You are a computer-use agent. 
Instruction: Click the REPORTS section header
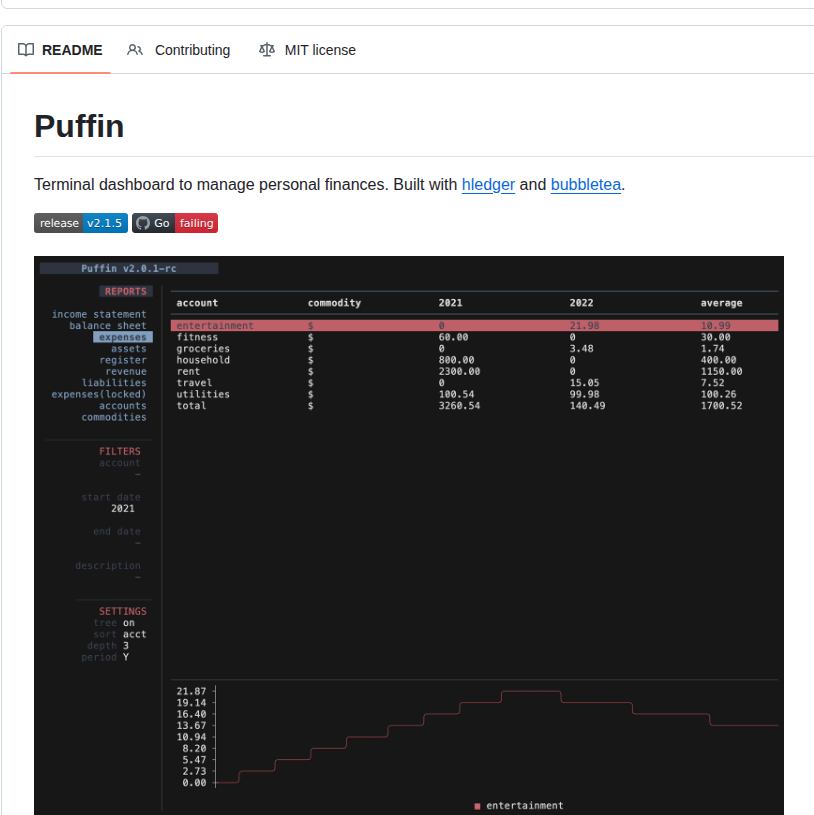pos(126,291)
